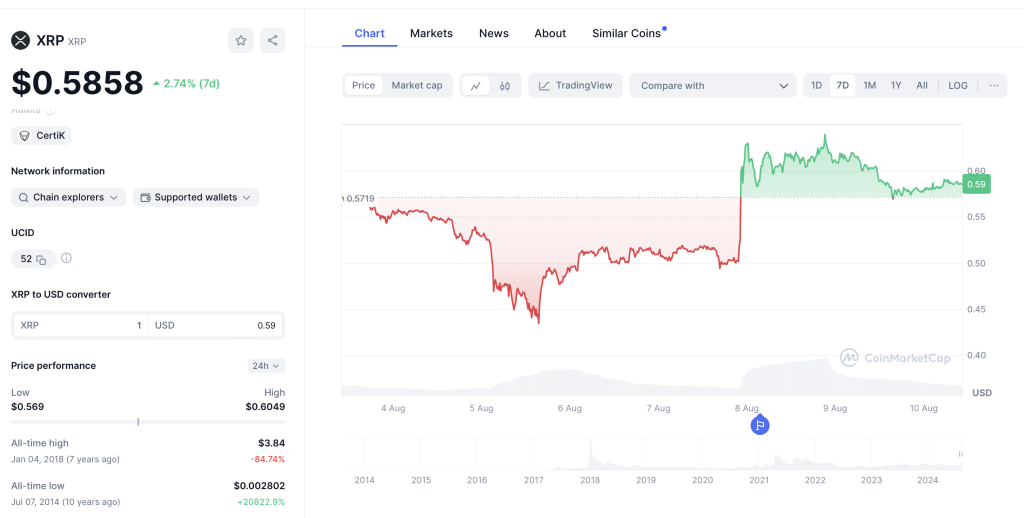The height and width of the screenshot is (518, 1024).
Task: Add XRP to watchlist with star icon
Action: [240, 40]
